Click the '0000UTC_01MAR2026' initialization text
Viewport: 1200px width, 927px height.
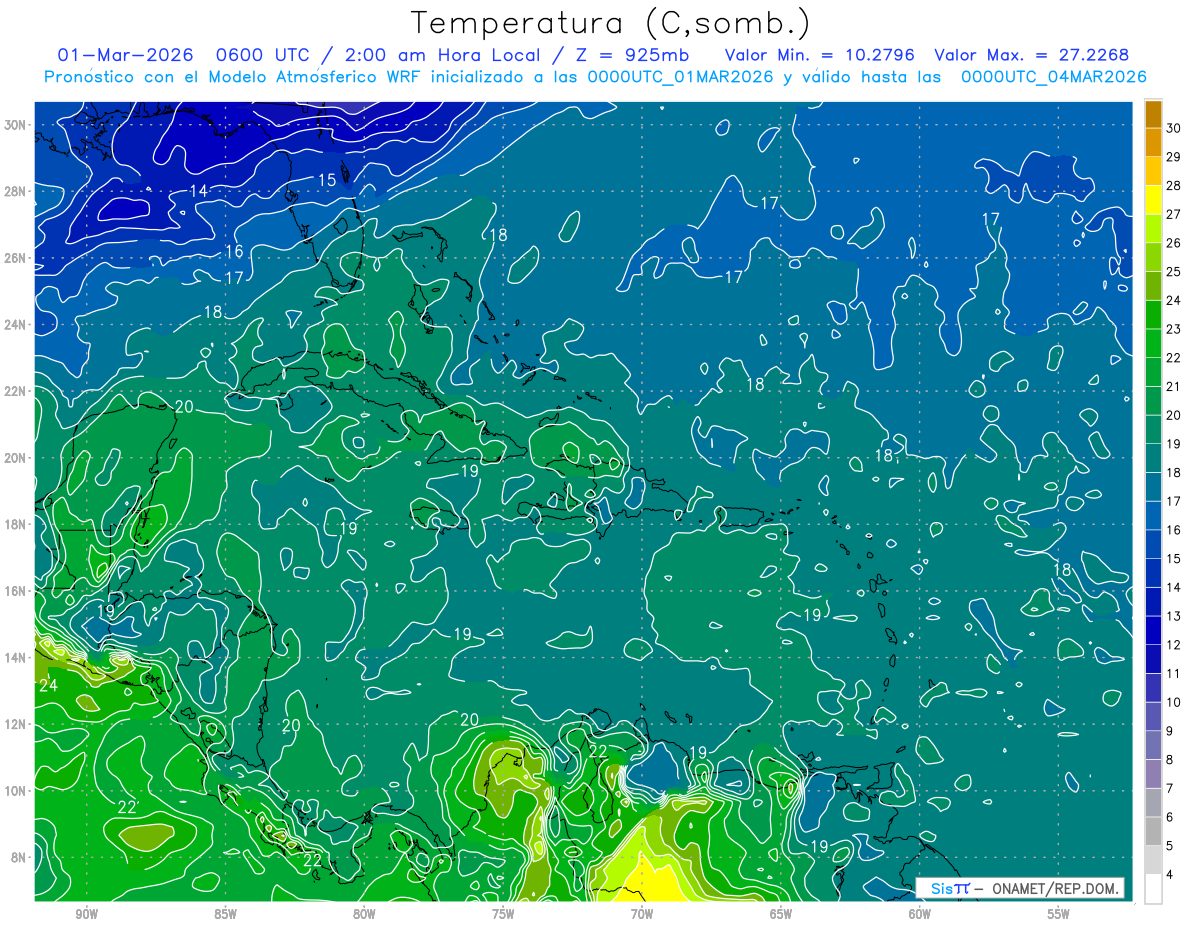682,77
